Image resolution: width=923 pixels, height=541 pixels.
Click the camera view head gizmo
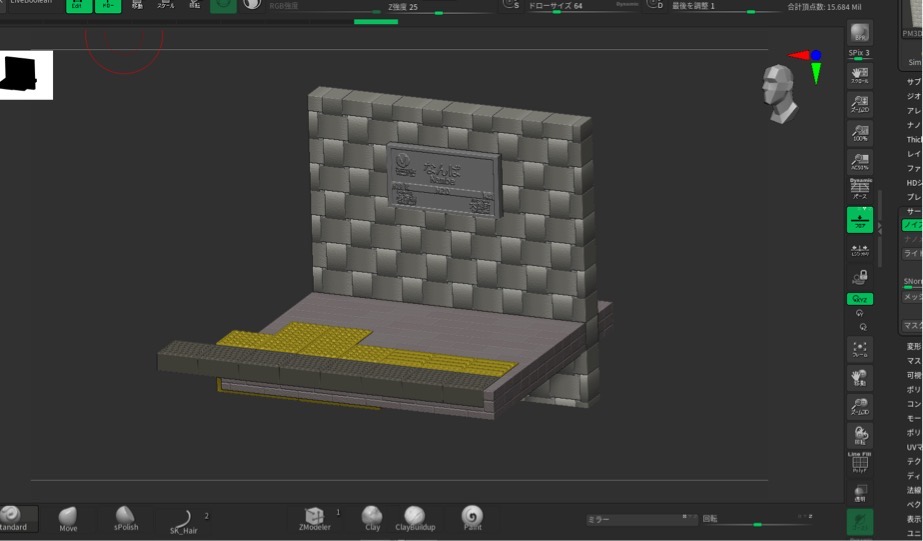(x=778, y=94)
